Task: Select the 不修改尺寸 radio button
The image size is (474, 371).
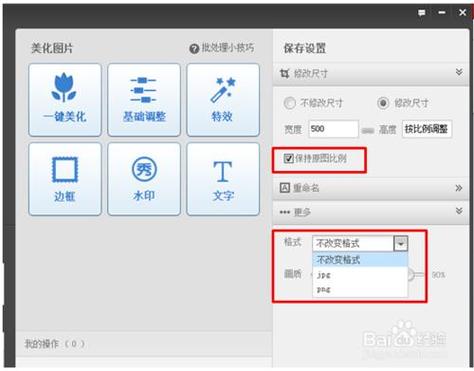Action: (x=289, y=103)
